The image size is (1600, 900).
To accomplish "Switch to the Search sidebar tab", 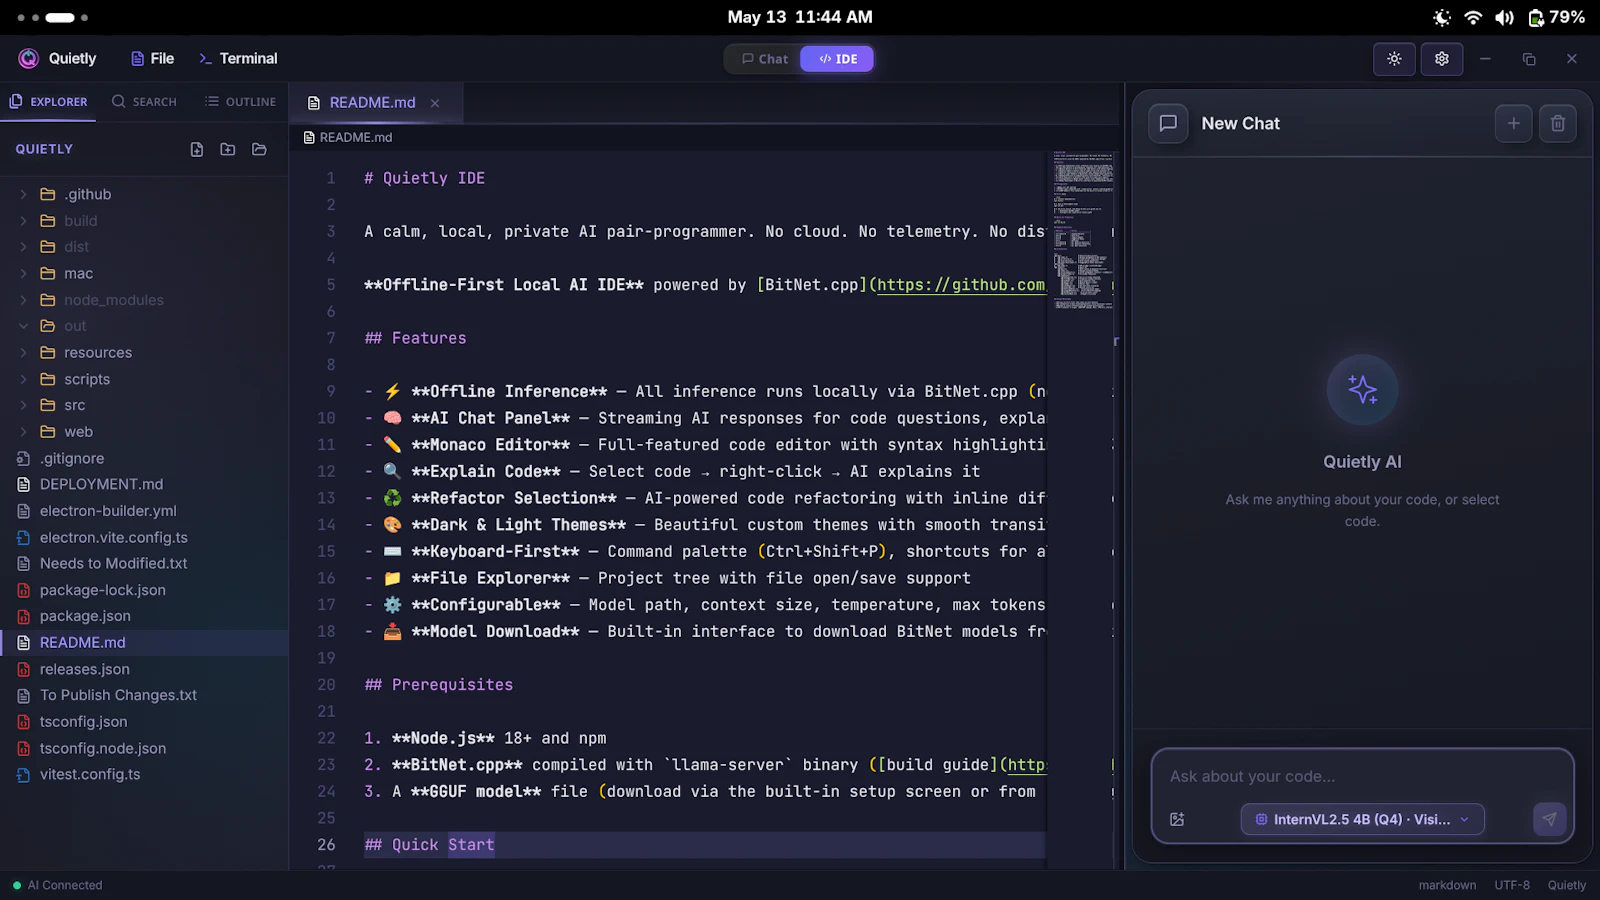I will pyautogui.click(x=144, y=102).
